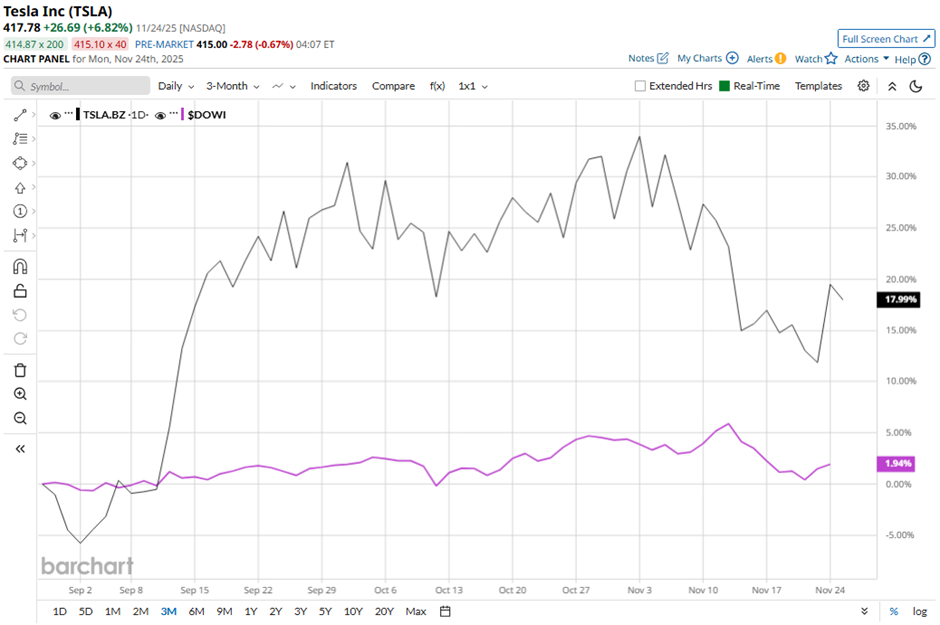Toggle $DOWI series visibility eye
The width and height of the screenshot is (940, 625).
coord(160,115)
